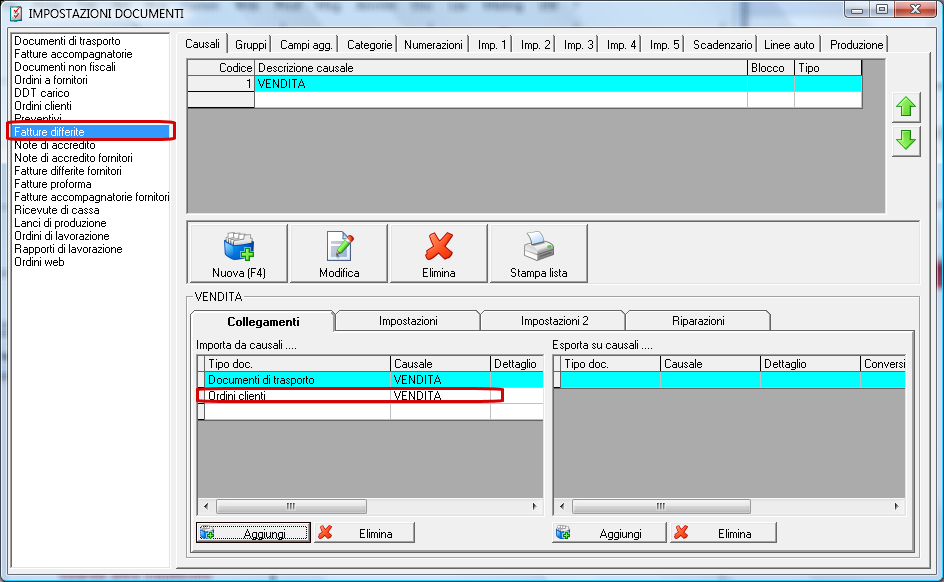The image size is (944, 582).
Task: Click the Descrizione causale column header
Action: pyautogui.click(x=501, y=68)
